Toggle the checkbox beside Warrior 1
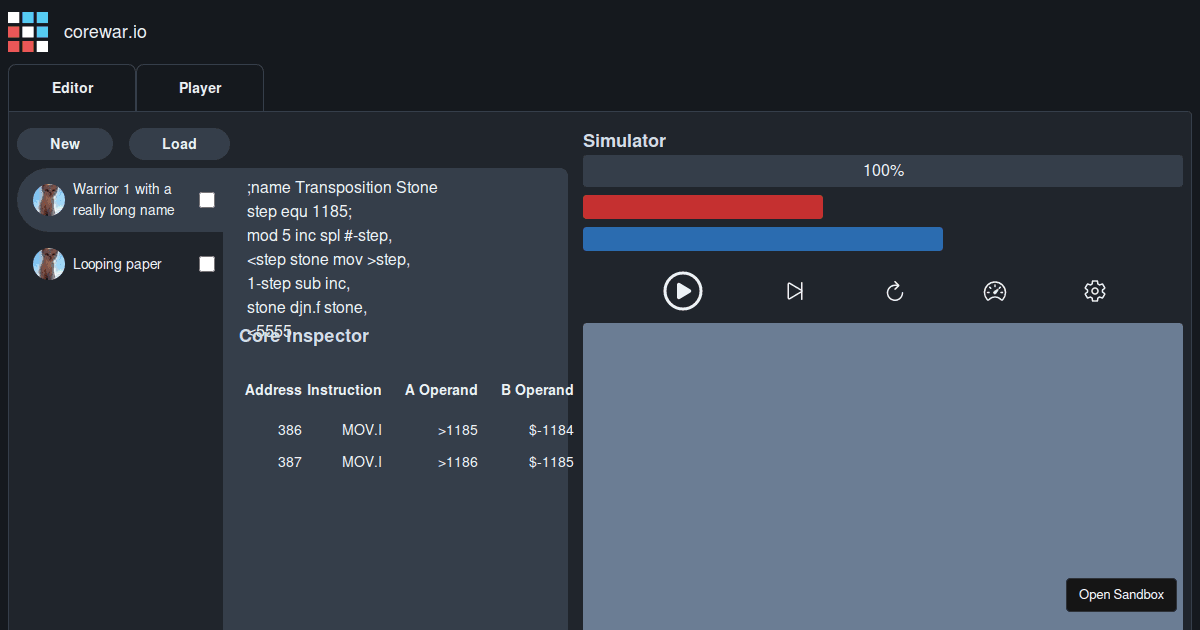 click(x=207, y=200)
